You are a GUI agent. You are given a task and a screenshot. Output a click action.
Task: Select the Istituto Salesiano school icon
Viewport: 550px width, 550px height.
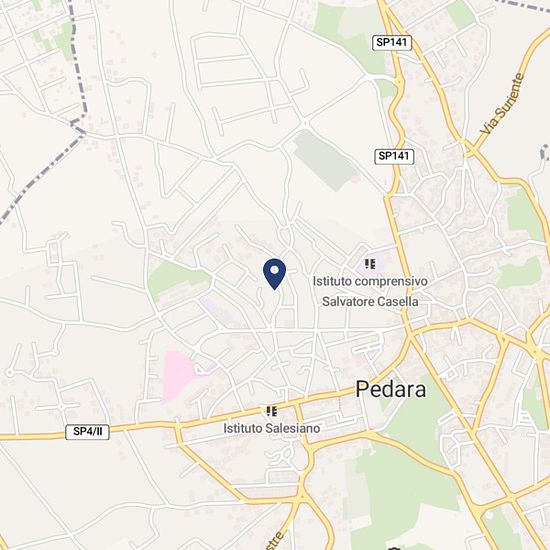click(272, 411)
